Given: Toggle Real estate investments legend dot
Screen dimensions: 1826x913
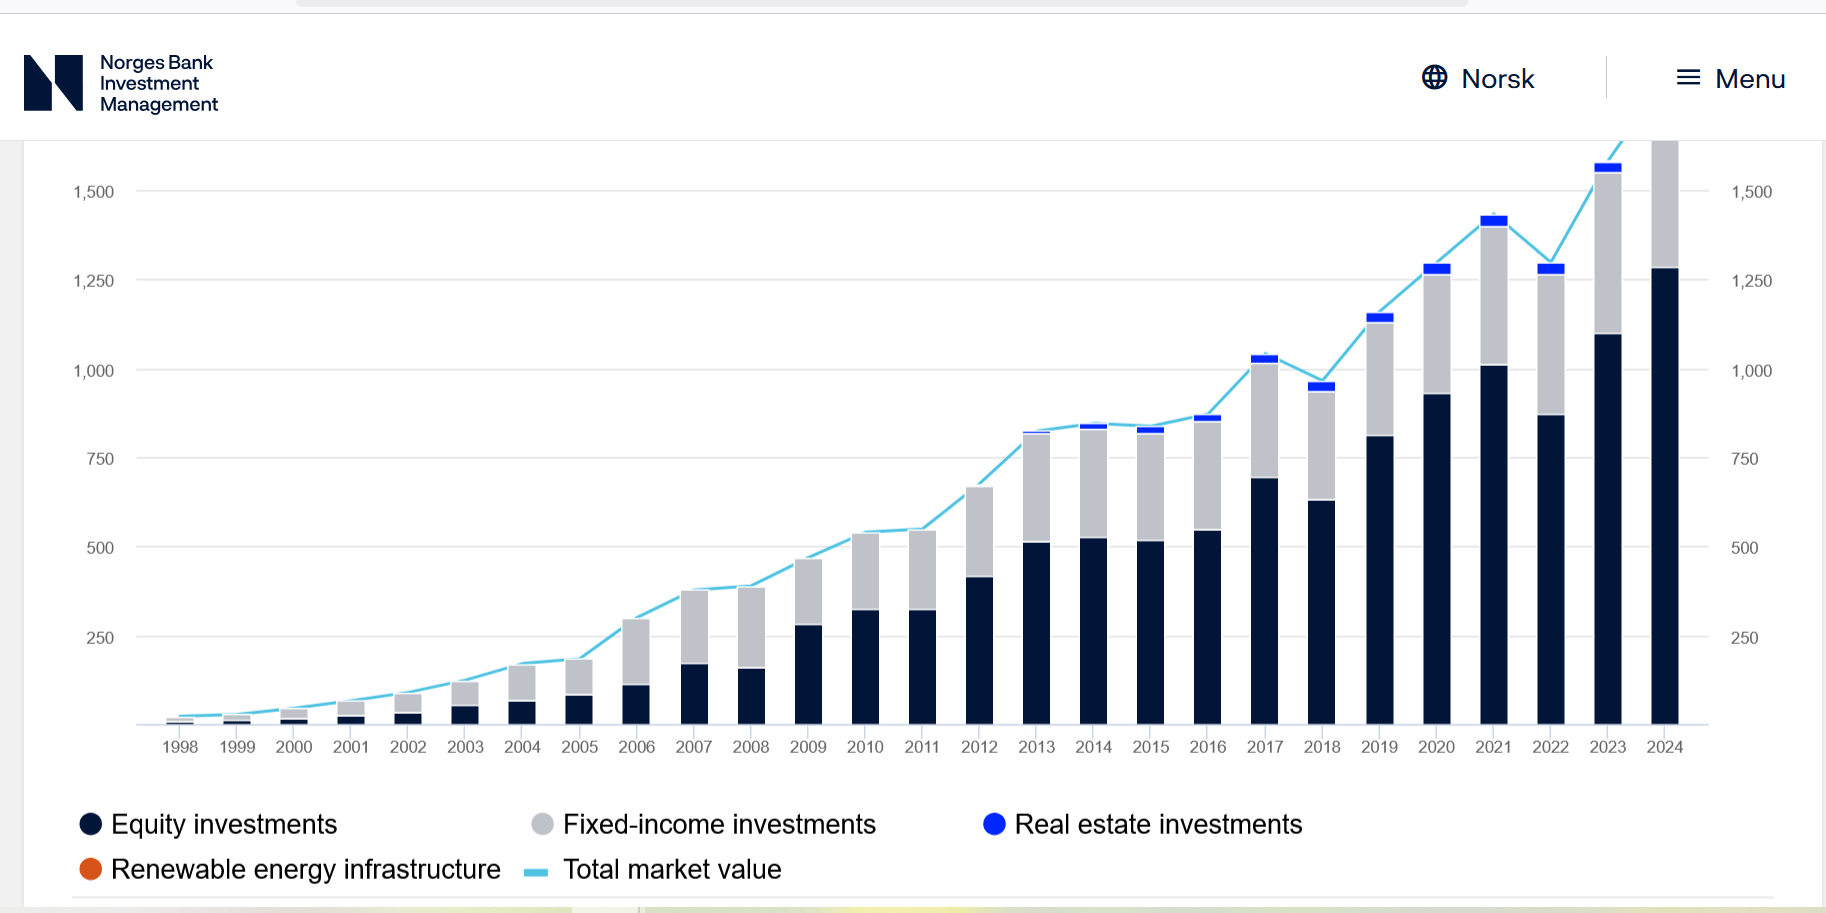Looking at the screenshot, I should pos(994,824).
